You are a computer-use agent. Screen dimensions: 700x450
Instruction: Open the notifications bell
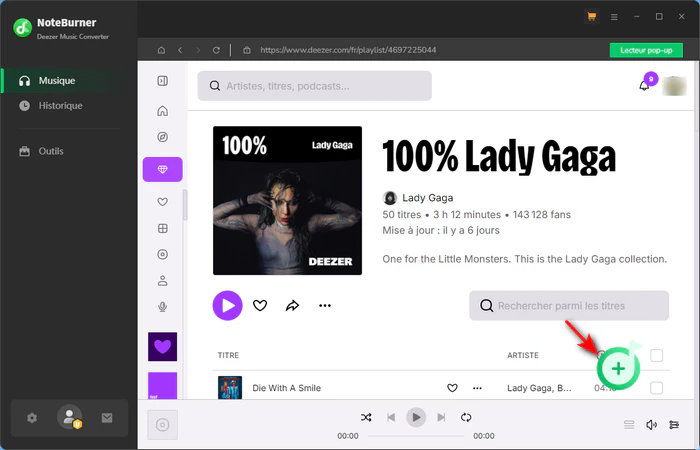click(644, 86)
